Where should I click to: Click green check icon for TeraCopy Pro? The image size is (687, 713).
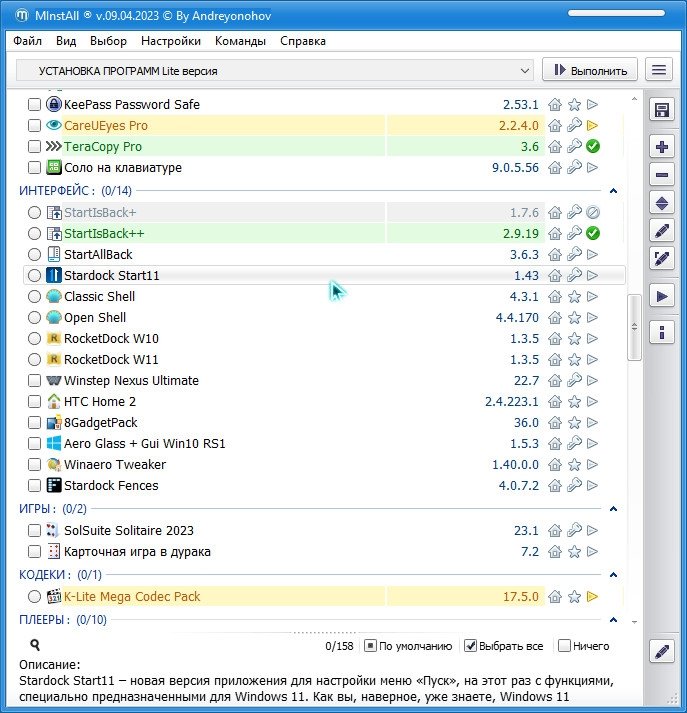click(592, 146)
